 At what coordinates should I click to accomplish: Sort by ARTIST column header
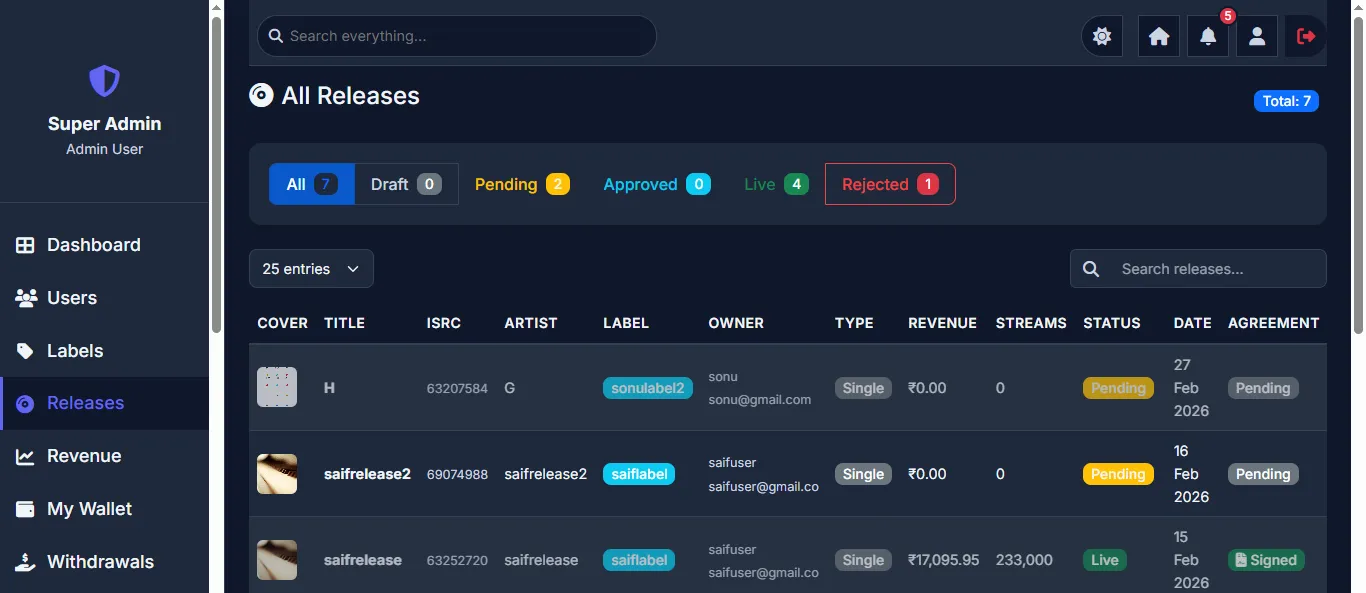(x=531, y=323)
